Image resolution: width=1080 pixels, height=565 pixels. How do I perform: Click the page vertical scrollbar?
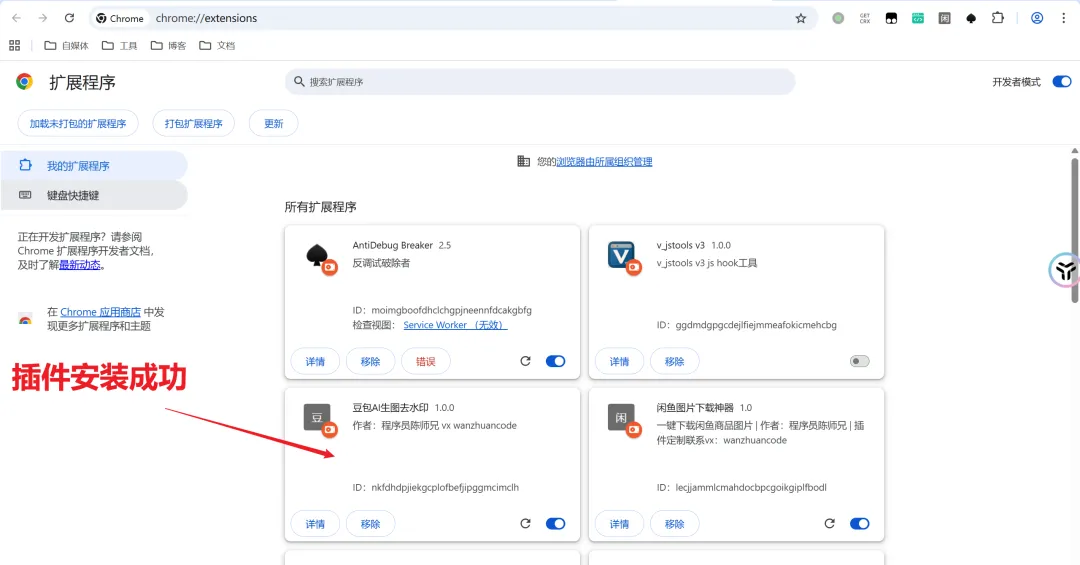(x=1074, y=230)
